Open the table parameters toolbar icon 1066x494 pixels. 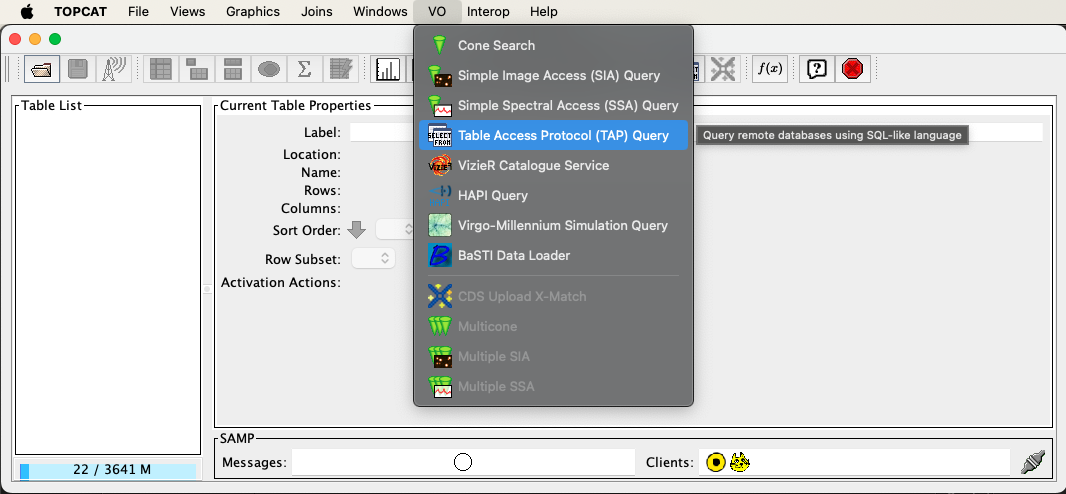point(197,69)
